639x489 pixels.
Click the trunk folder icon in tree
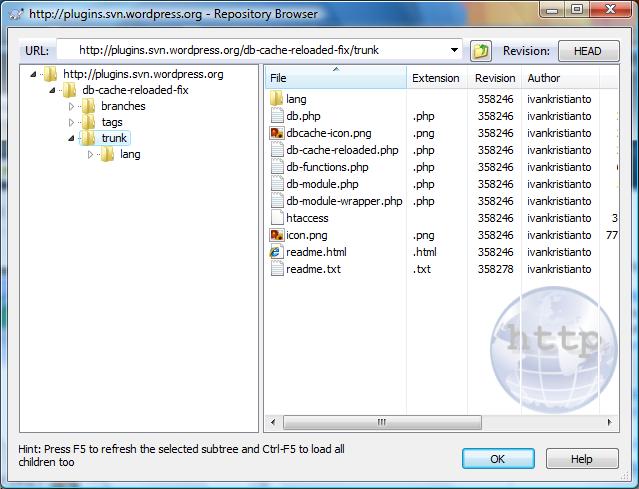click(88, 138)
